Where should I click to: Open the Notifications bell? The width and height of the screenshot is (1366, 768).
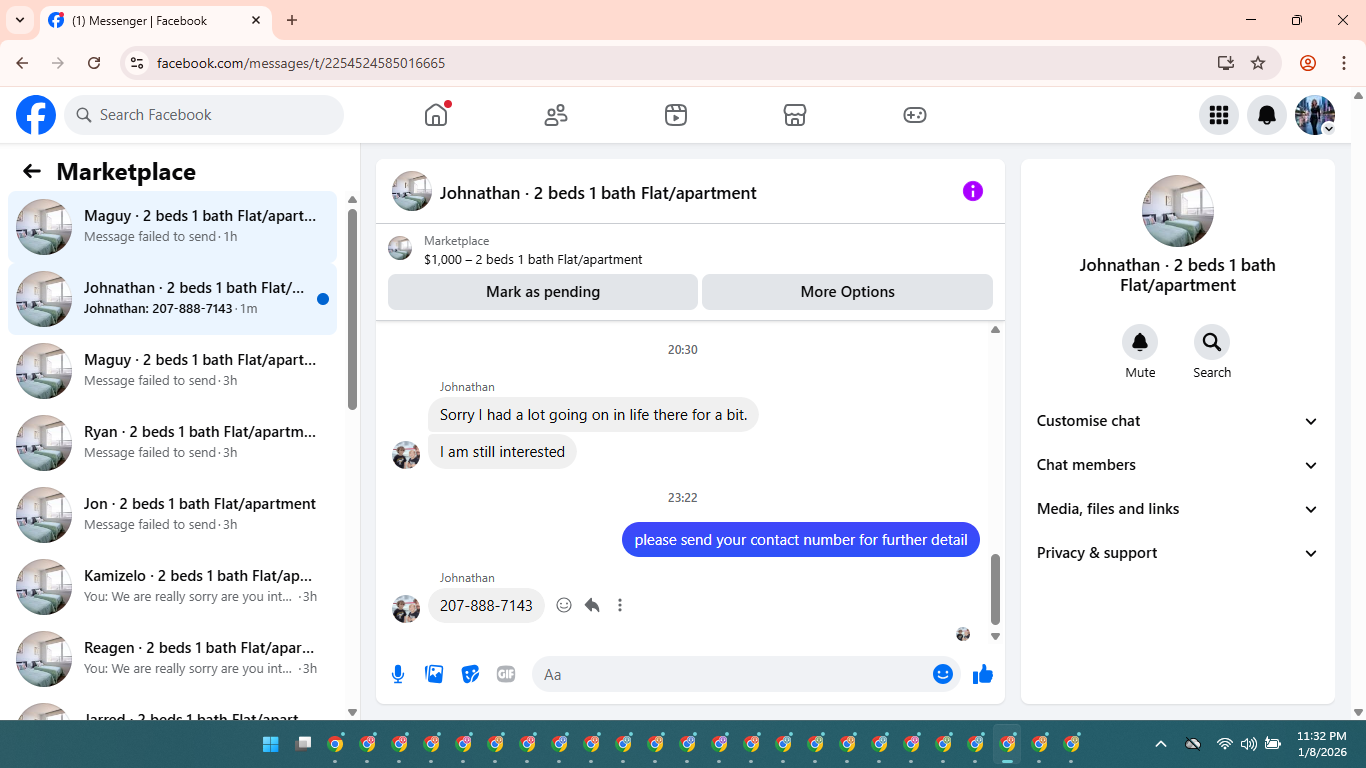click(x=1267, y=115)
